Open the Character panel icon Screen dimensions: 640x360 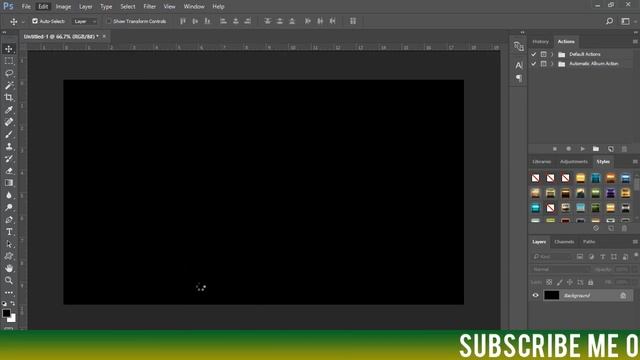tap(519, 65)
